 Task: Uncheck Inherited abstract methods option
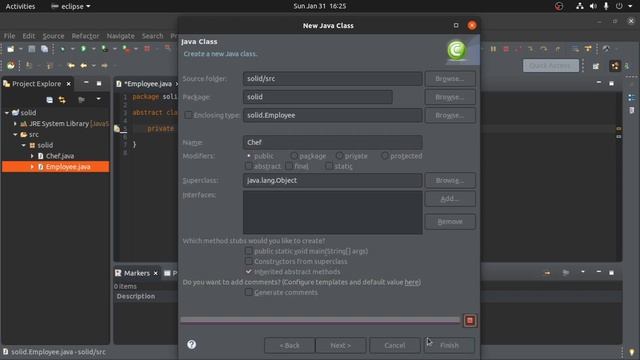pos(249,271)
